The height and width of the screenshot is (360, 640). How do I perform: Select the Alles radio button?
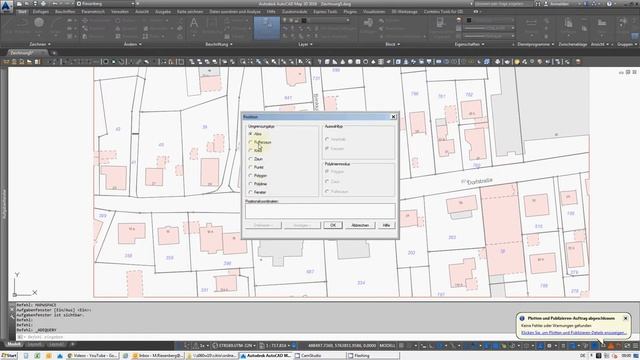point(250,134)
